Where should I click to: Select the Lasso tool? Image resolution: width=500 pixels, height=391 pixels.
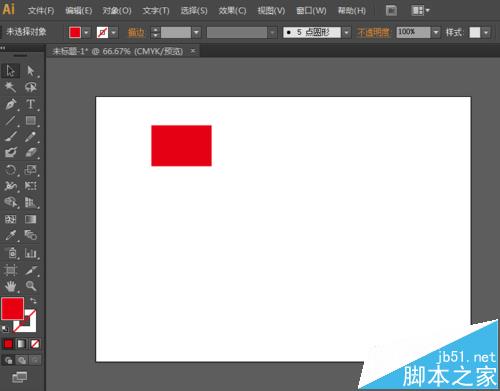coord(31,87)
